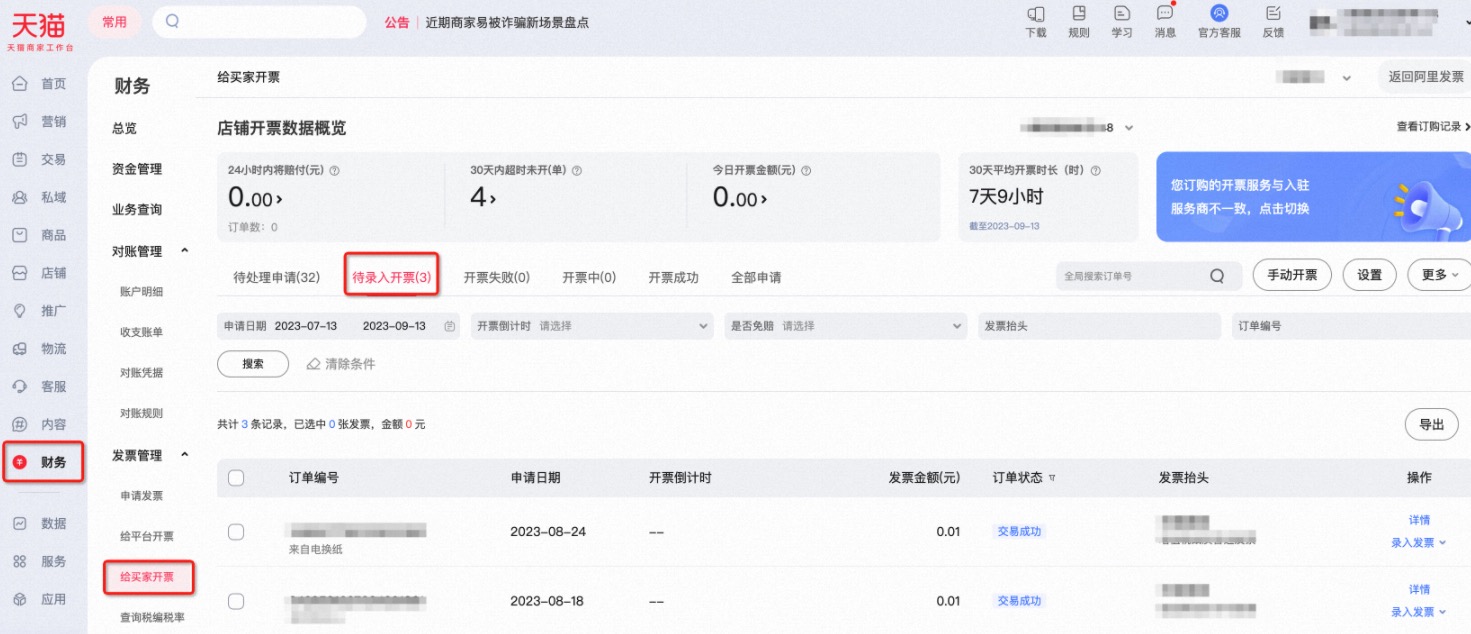Click the 常用 button in top bar
1471x634 pixels.
tap(115, 22)
